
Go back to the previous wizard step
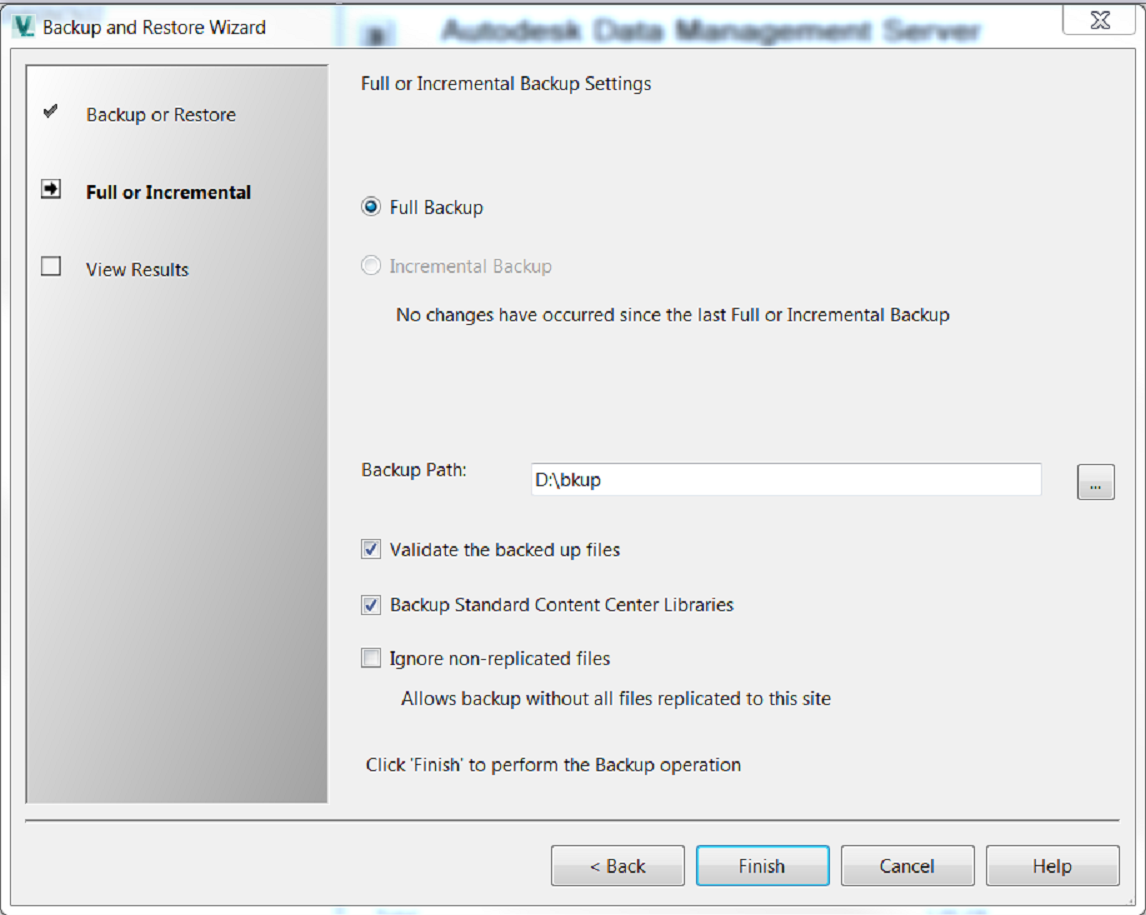click(617, 865)
